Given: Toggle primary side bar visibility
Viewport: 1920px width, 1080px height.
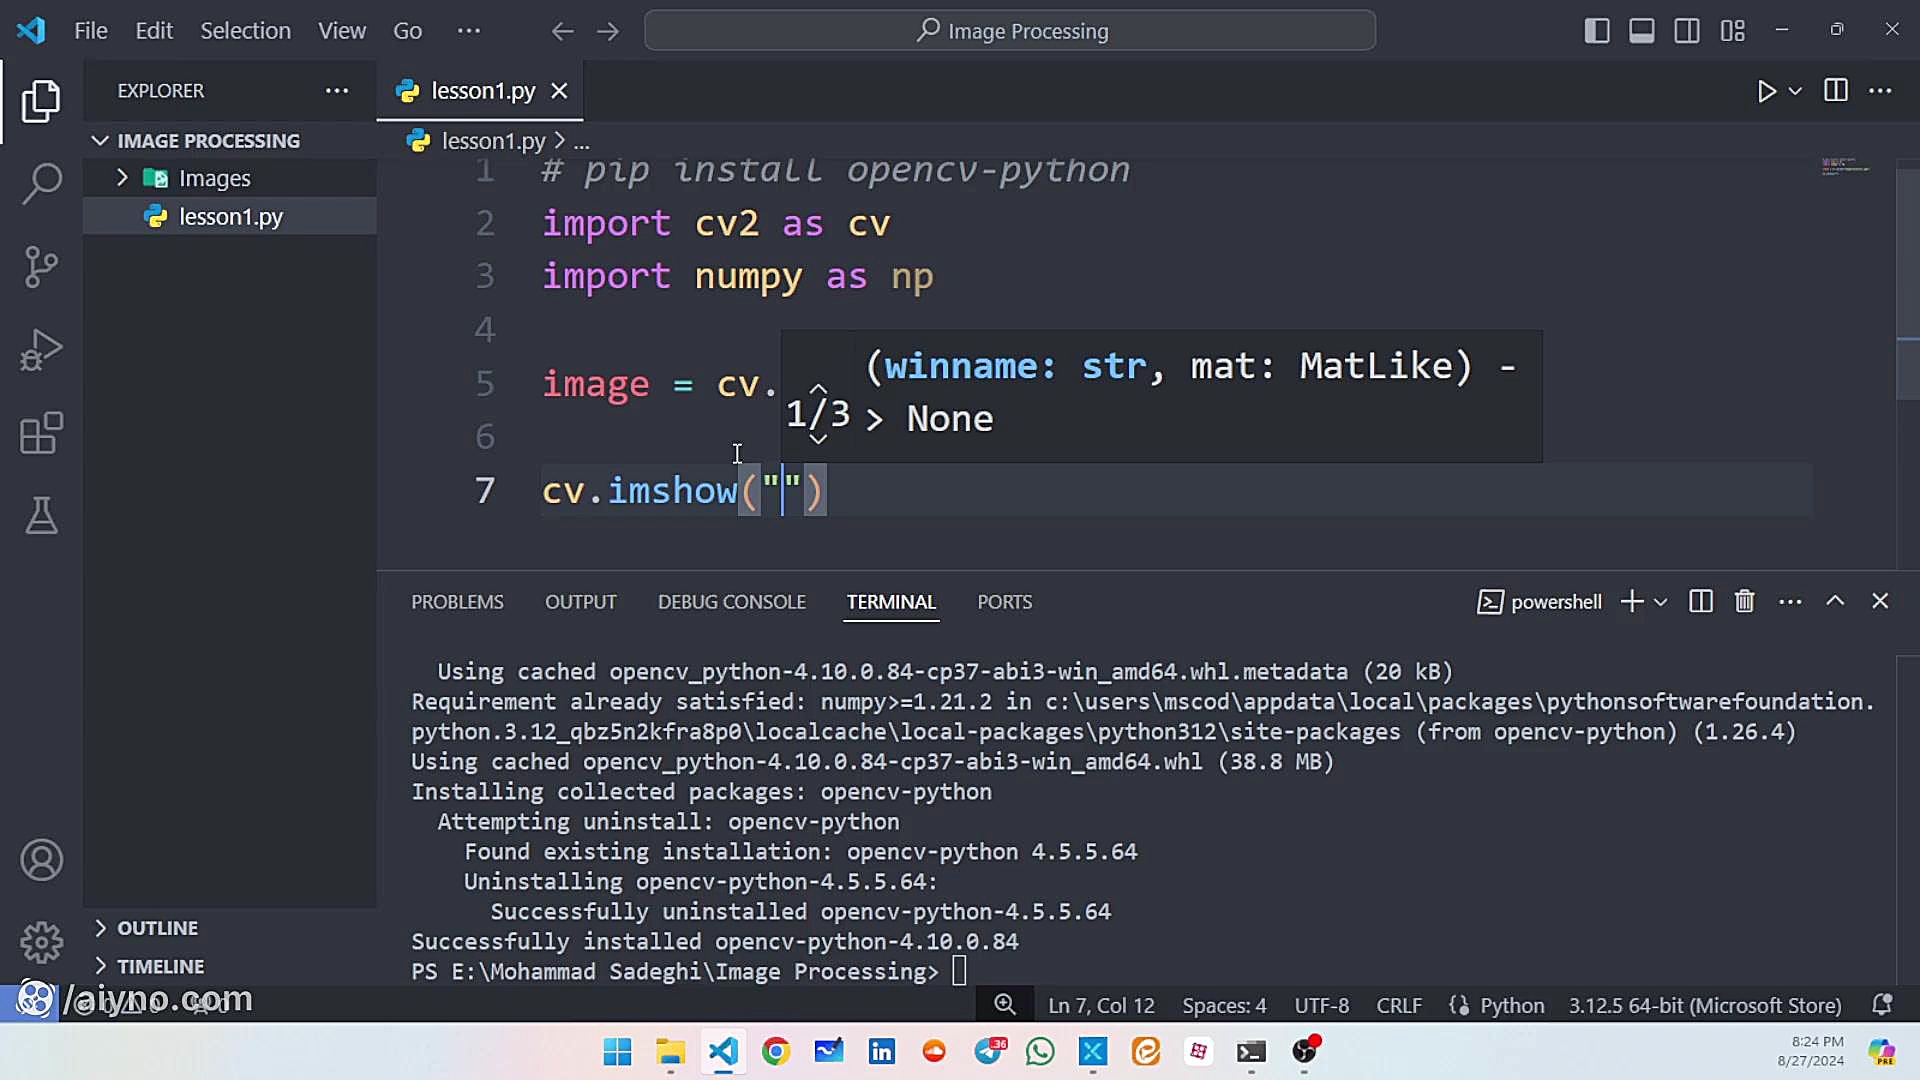Looking at the screenshot, I should click(x=1597, y=31).
